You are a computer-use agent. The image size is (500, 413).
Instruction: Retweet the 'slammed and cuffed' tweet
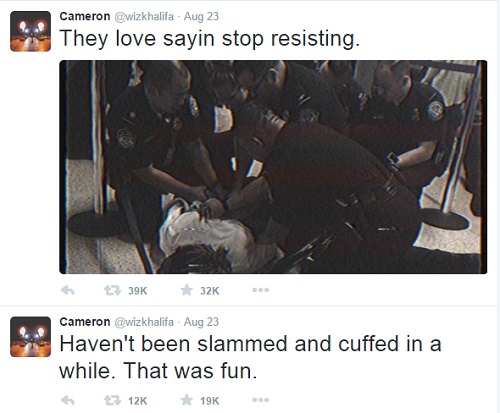[112, 400]
